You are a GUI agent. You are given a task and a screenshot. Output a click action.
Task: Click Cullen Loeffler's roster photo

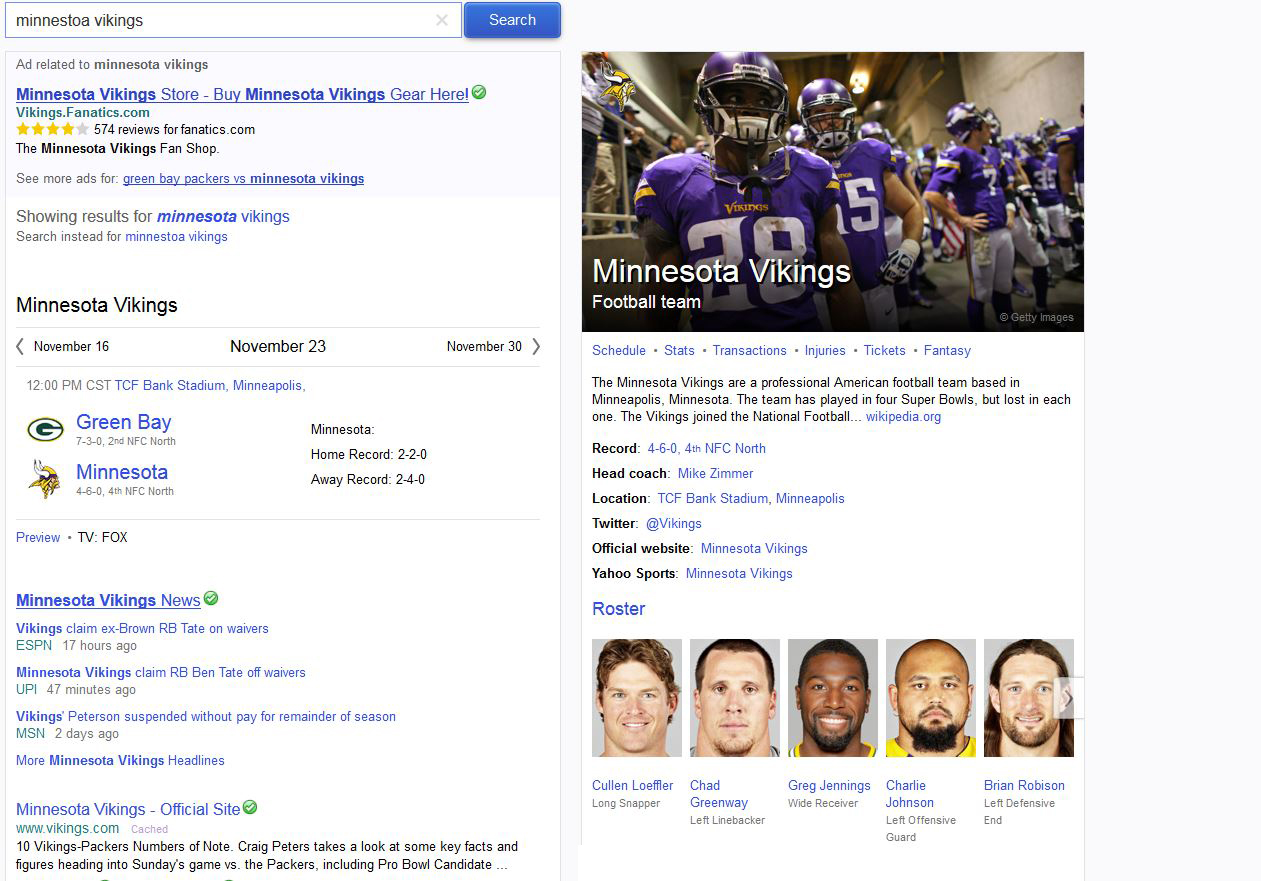637,698
